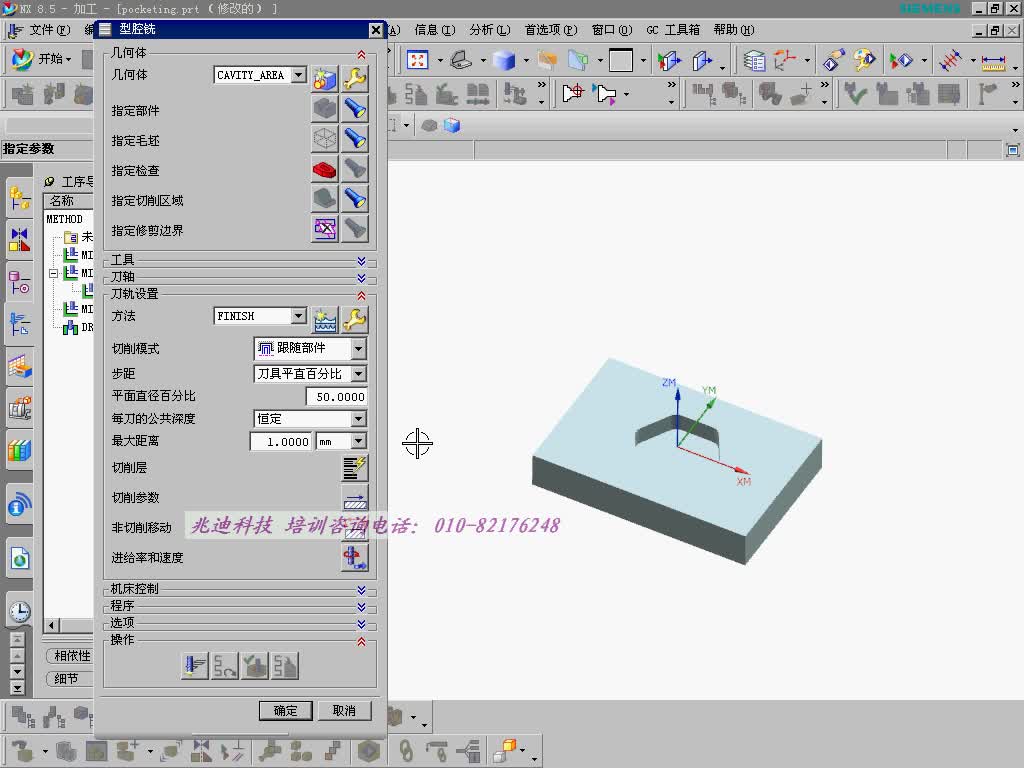Click the flat diameter percent 50.0000 field
1024x768 pixels.
tap(337, 396)
